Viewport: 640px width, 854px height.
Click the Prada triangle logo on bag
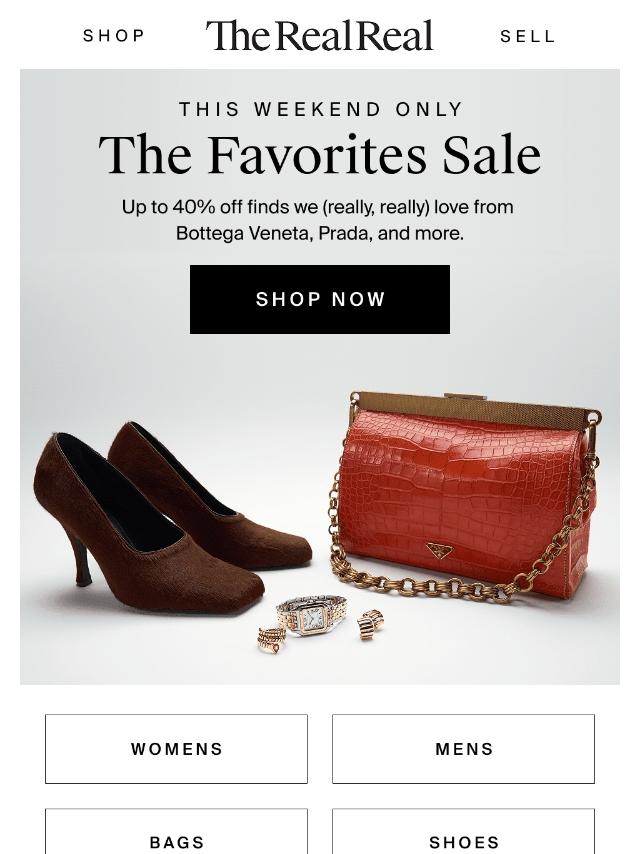[439, 550]
